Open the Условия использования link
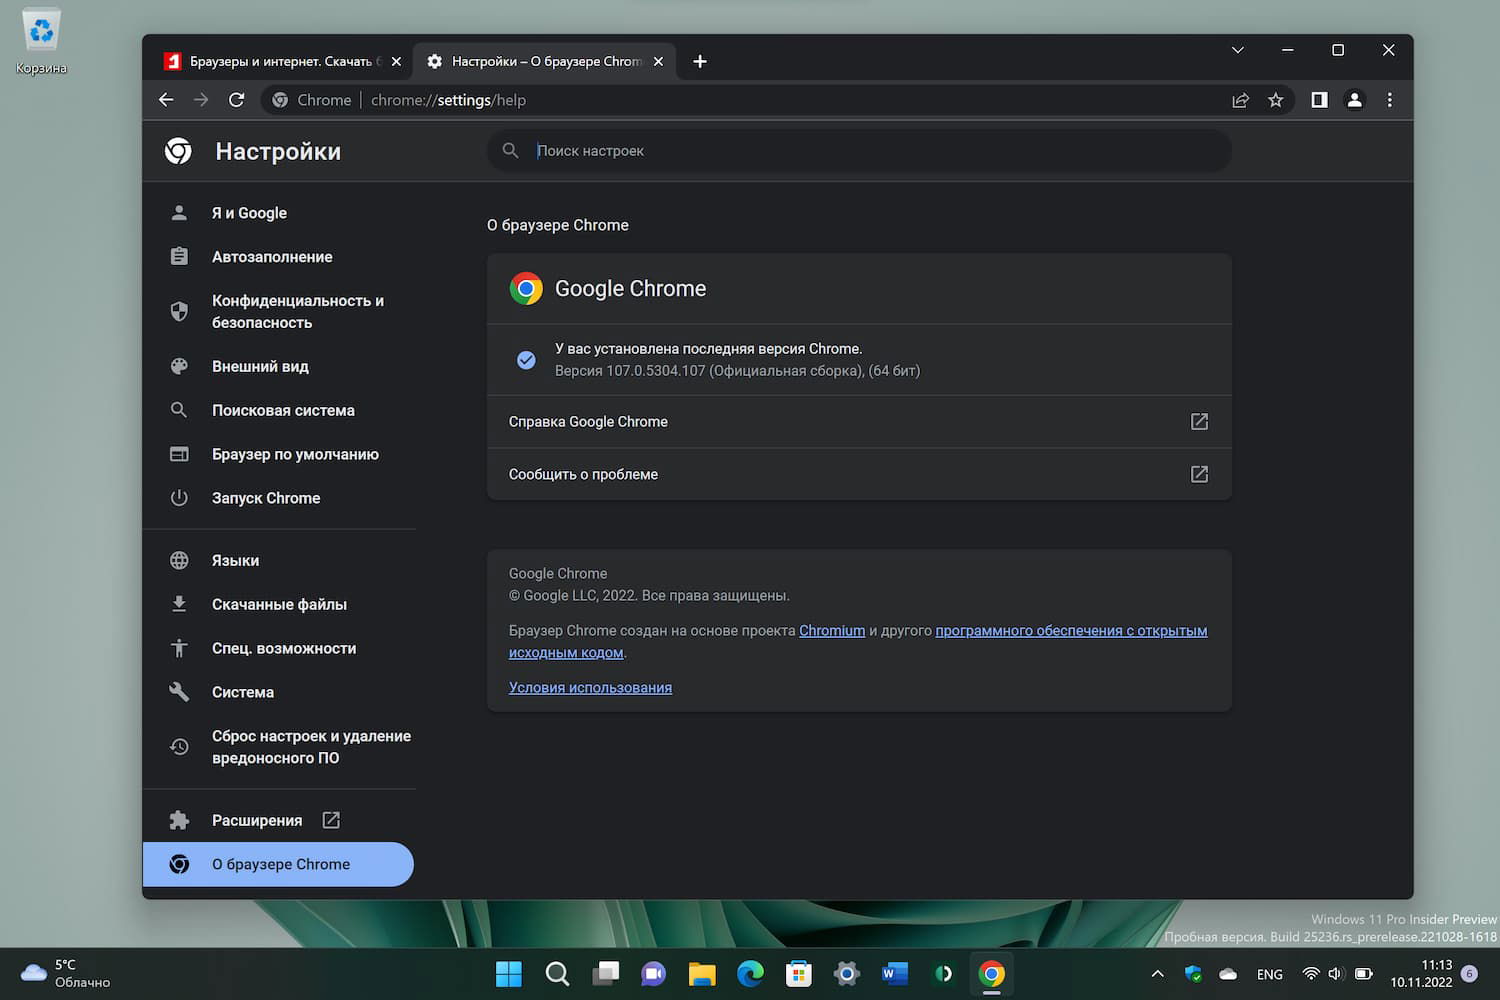Screen dimensions: 1500x1000 click(590, 688)
